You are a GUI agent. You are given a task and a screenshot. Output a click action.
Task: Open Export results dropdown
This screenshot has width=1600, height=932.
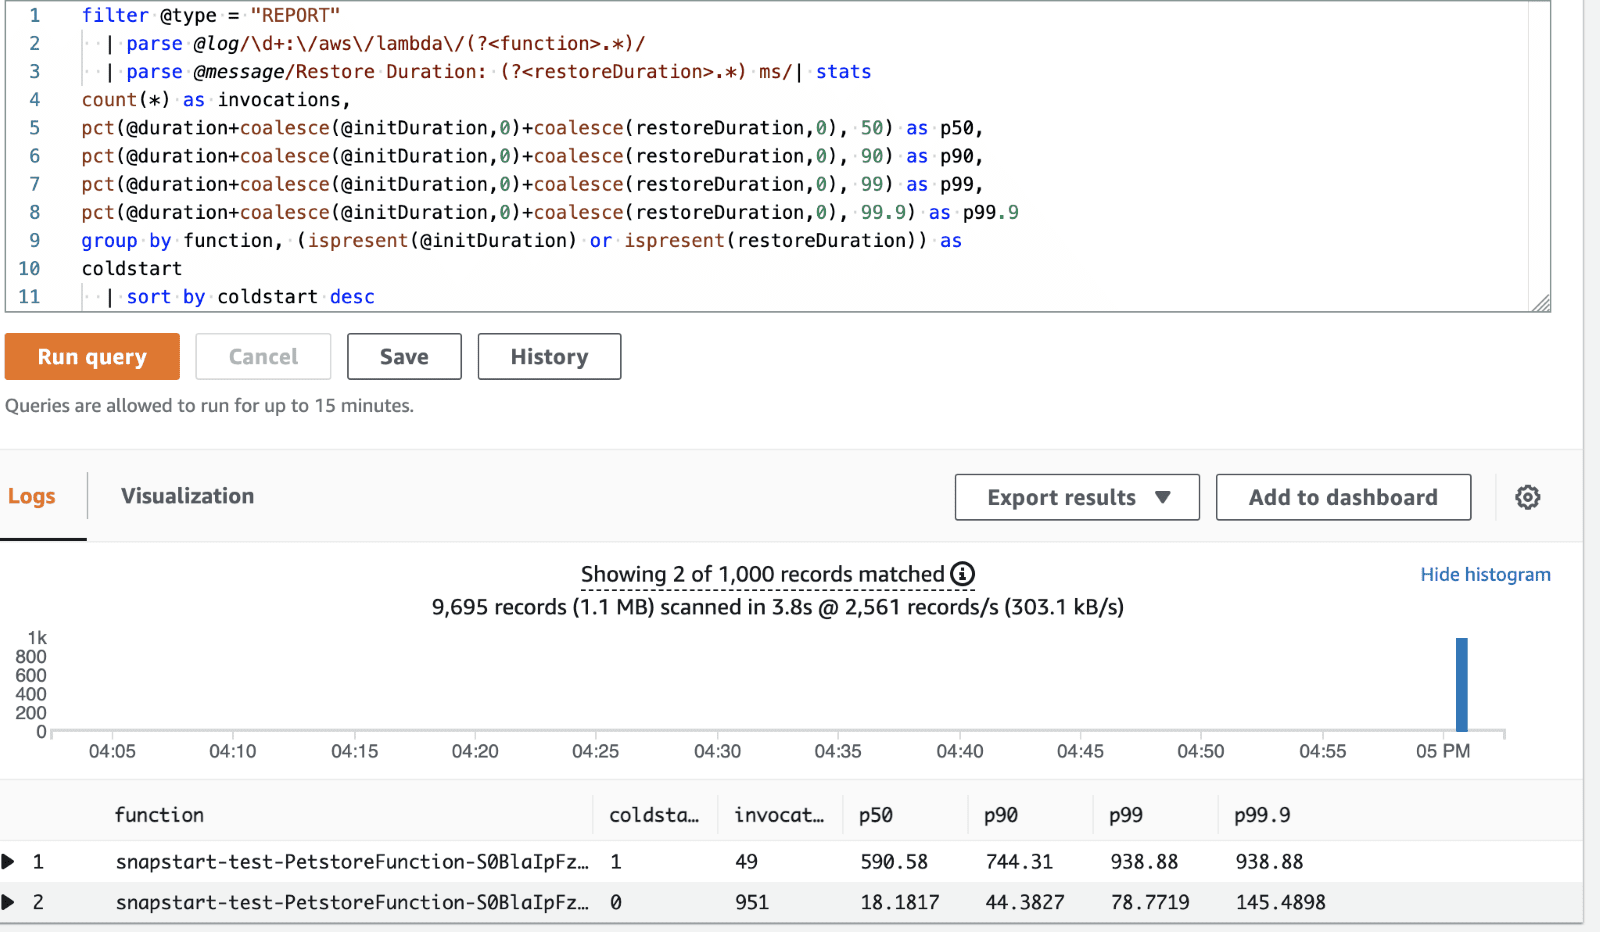tap(1077, 497)
